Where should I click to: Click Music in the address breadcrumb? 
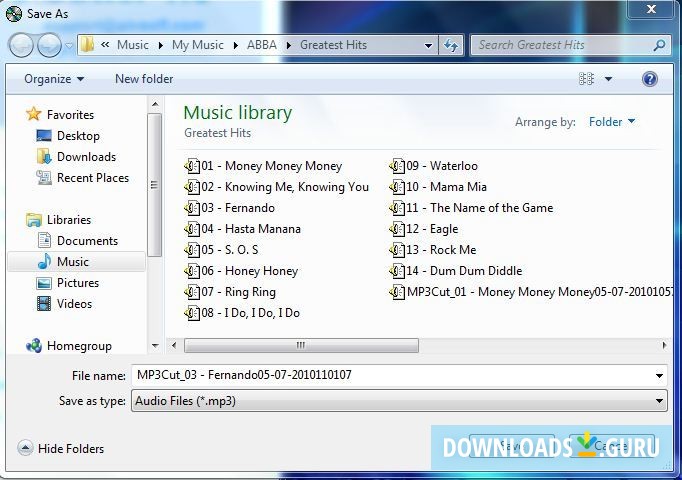(133, 45)
